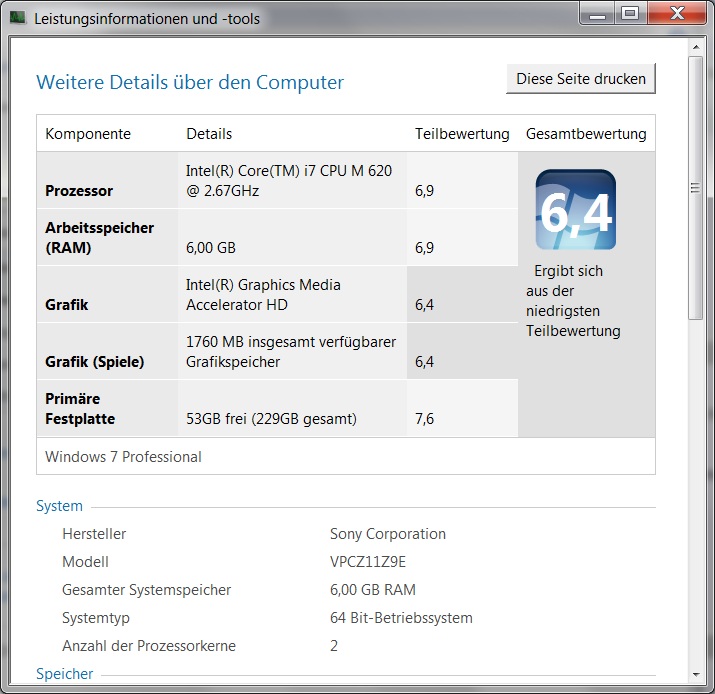This screenshot has height=694, width=715.
Task: Click the window title 'Leistungsinformationen und -tools'
Action: click(x=147, y=19)
